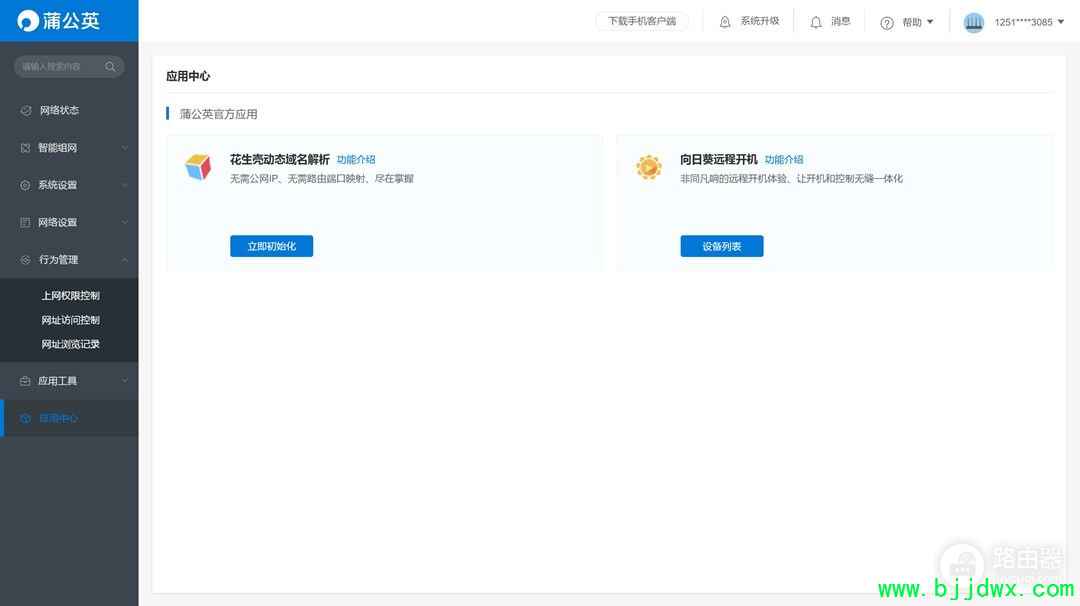Click the 蒲公英官方应用 section heading
1080x606 pixels.
pos(218,114)
